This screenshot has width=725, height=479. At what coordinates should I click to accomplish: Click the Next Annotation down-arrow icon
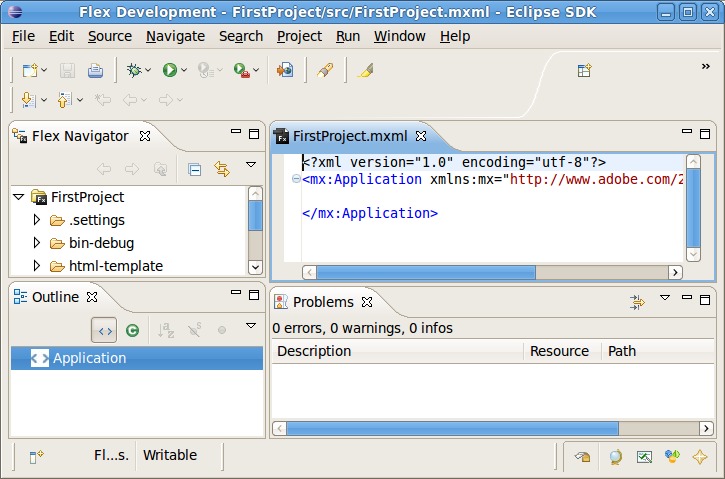point(28,100)
